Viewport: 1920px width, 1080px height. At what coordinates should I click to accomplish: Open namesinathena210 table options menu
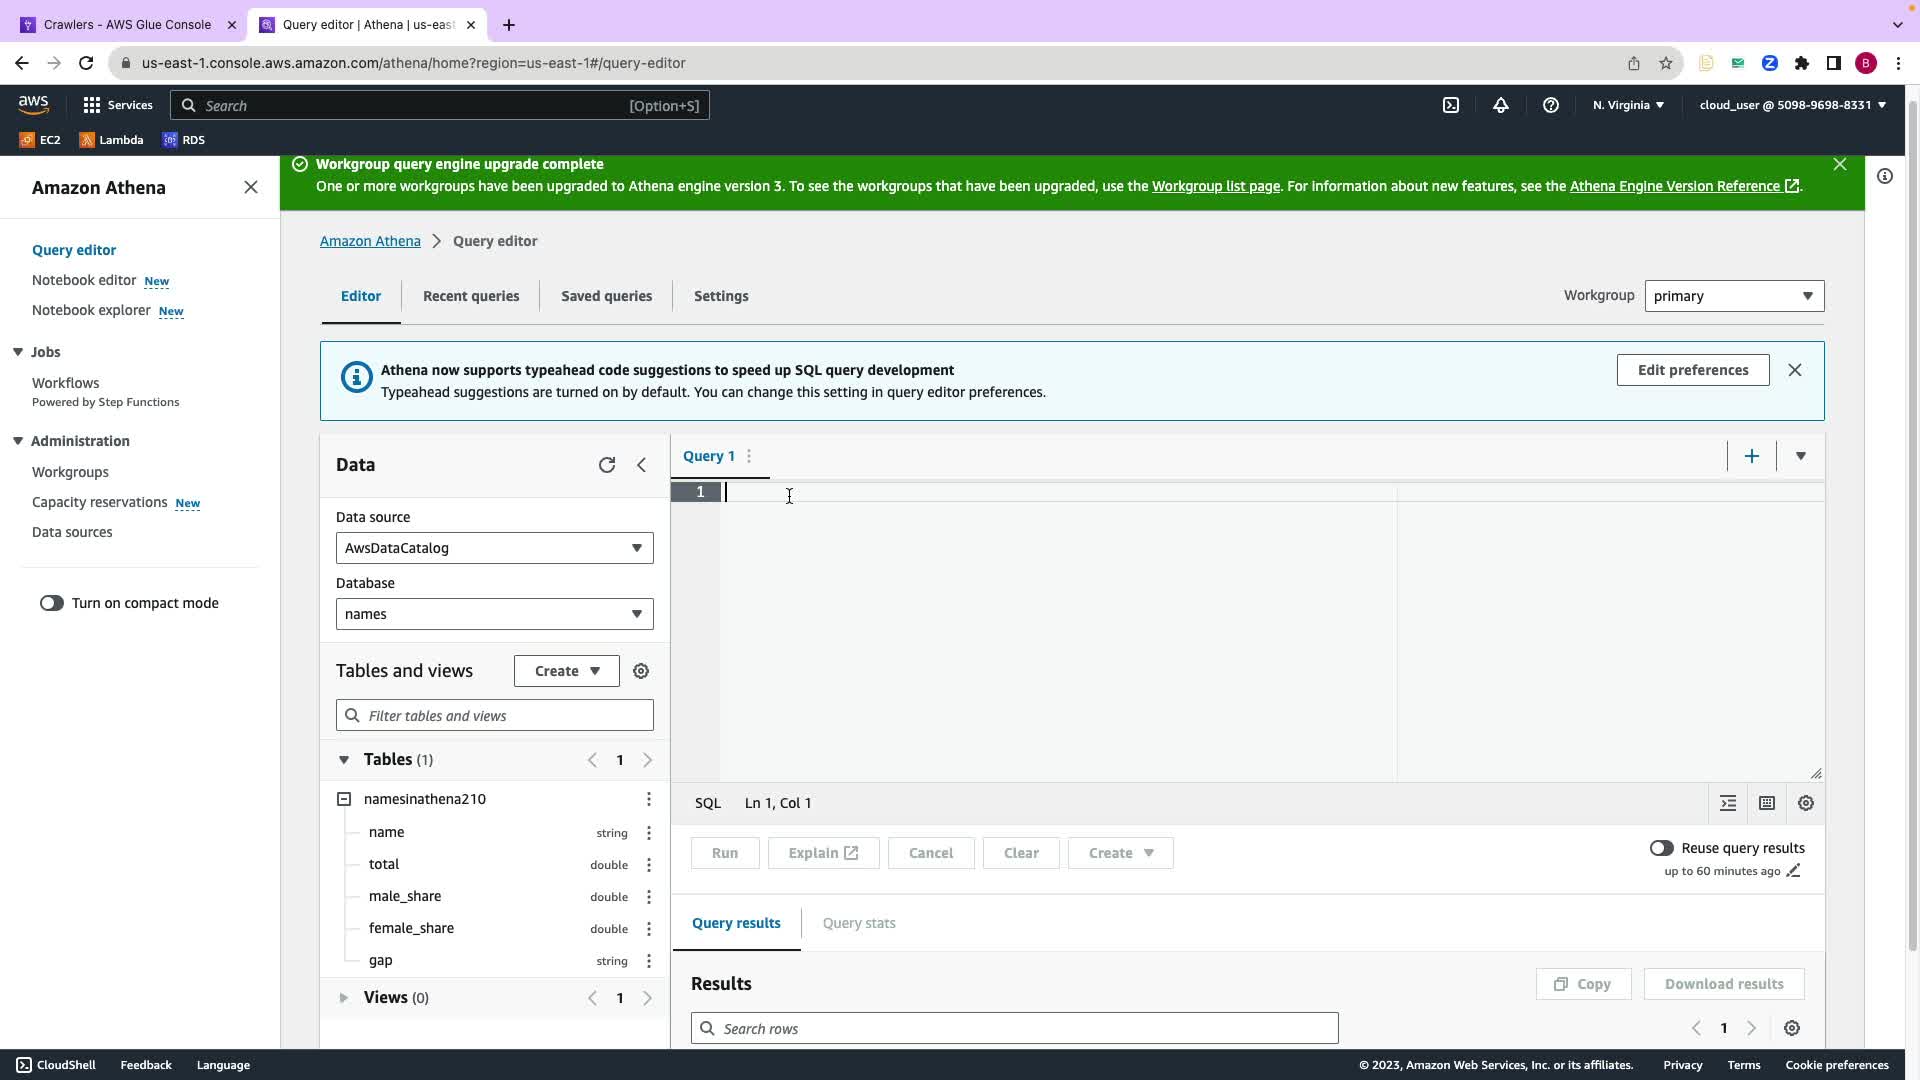[649, 799]
